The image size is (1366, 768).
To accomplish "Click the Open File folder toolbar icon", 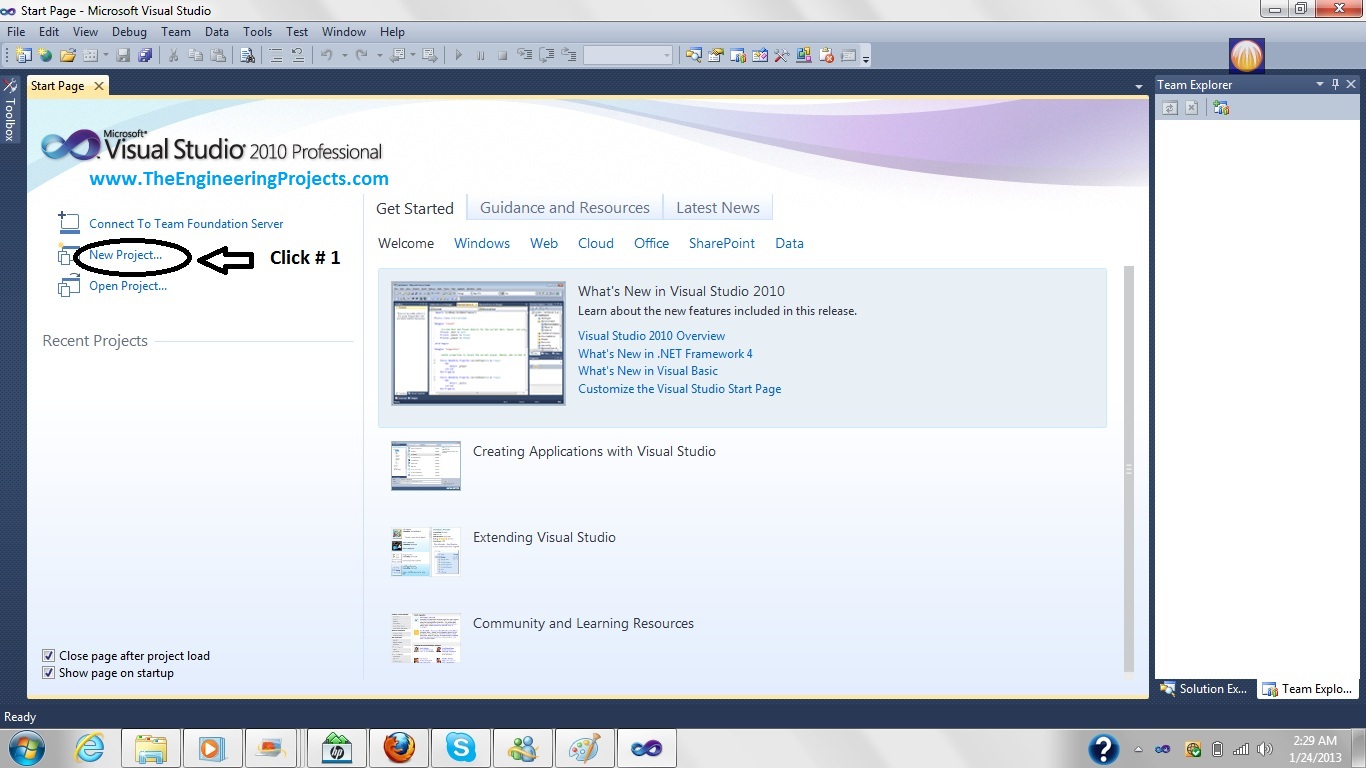I will click(67, 55).
